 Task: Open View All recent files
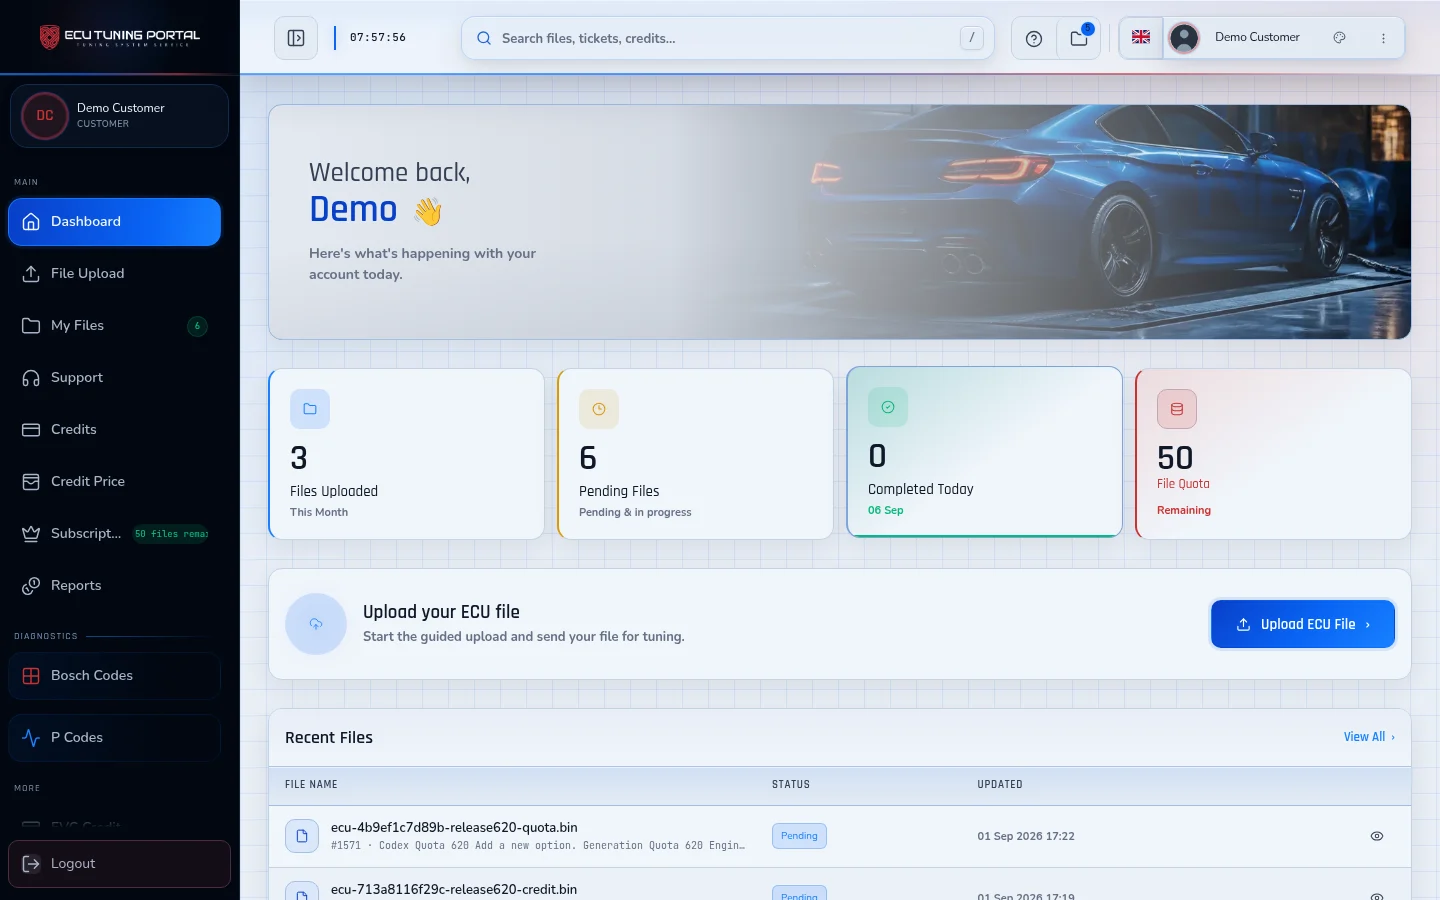coord(1369,737)
